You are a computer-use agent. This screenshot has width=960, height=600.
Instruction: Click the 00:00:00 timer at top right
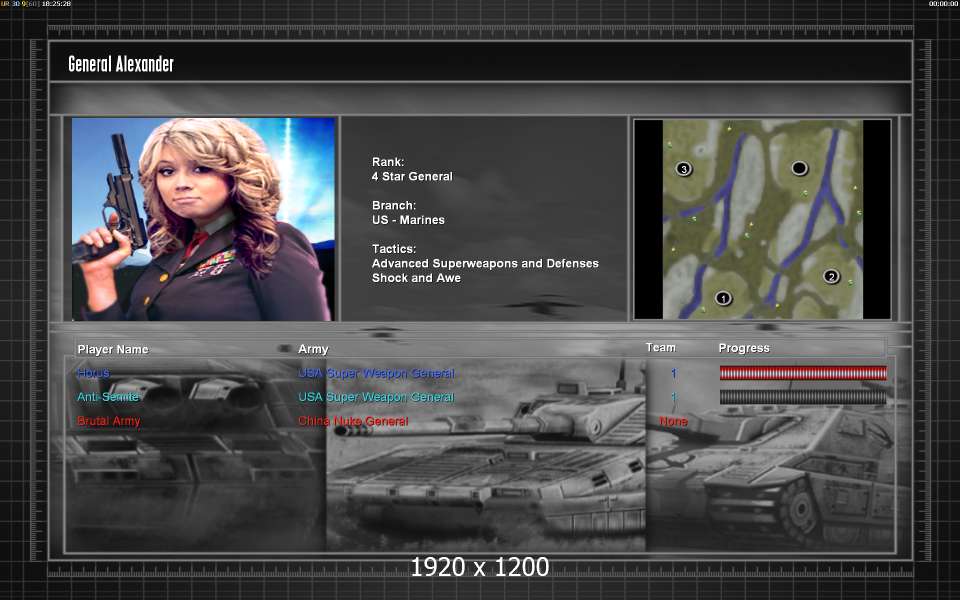click(x=943, y=4)
